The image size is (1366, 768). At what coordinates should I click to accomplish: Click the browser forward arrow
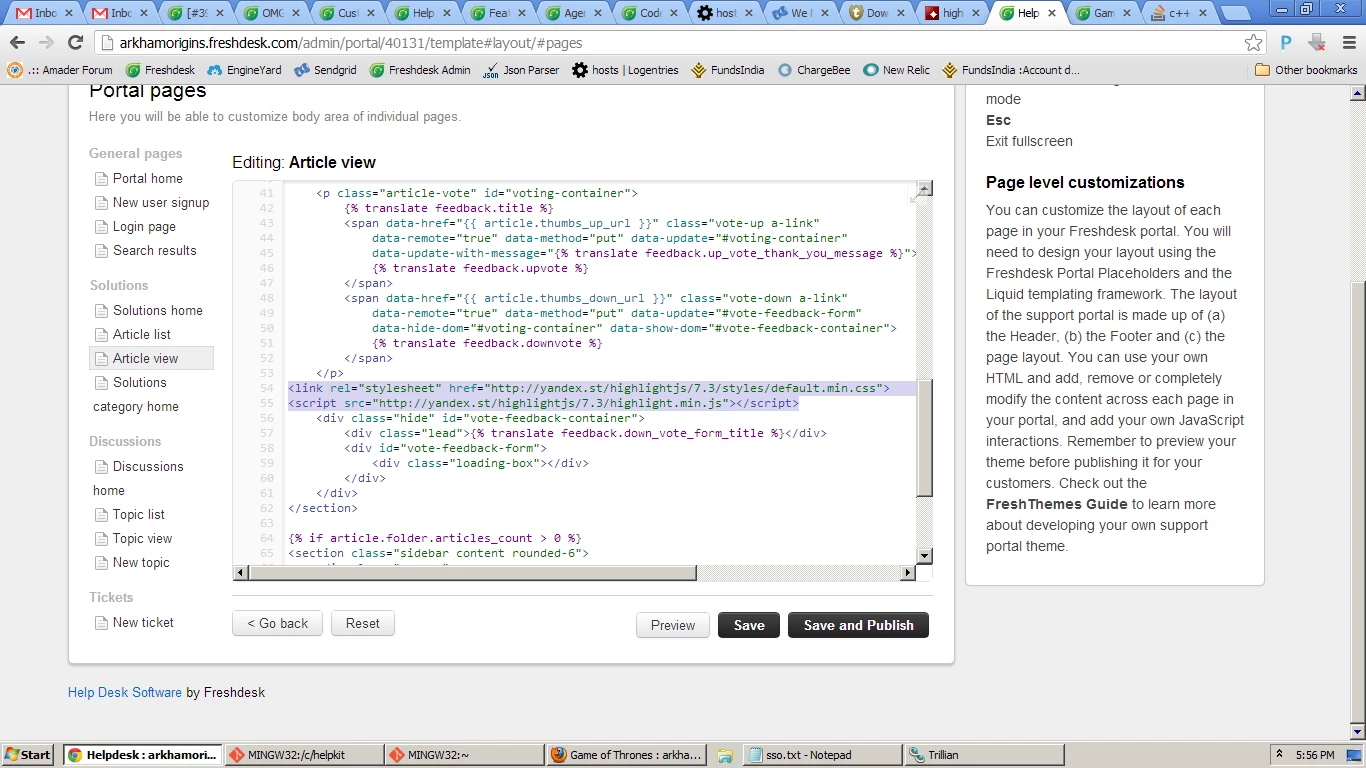point(46,43)
